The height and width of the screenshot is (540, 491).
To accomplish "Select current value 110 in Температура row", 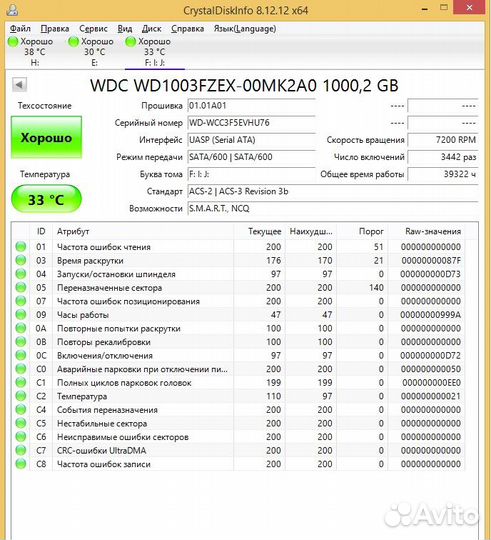I will [x=274, y=396].
